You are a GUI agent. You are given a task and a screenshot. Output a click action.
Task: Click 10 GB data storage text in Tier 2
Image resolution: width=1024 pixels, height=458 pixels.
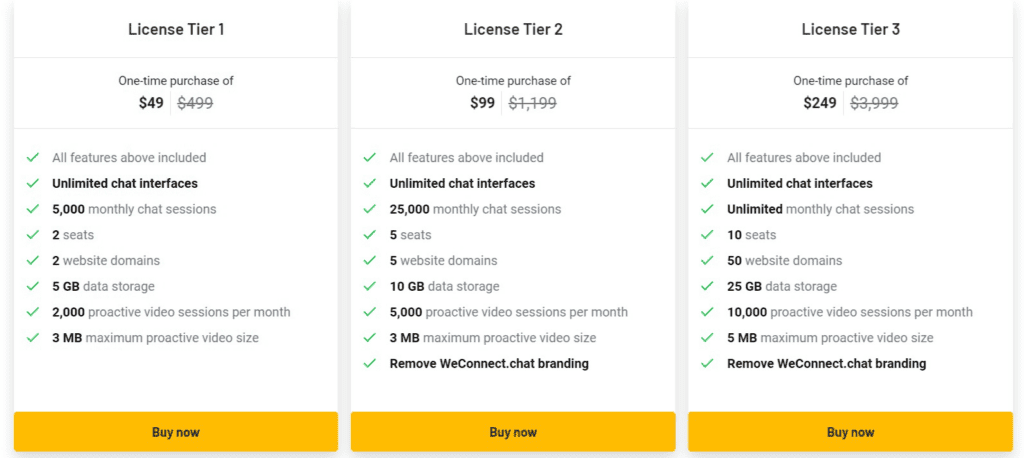pyautogui.click(x=444, y=286)
